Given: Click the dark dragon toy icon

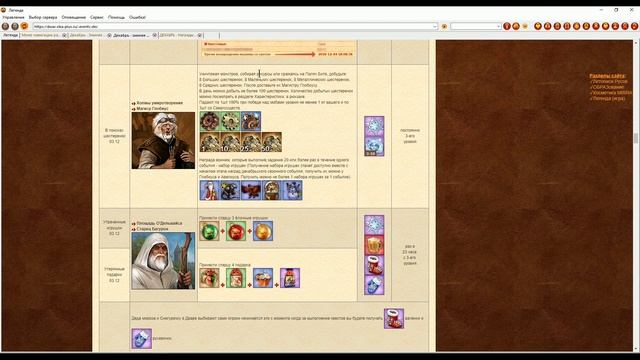Looking at the screenshot, I should (x=230, y=190).
